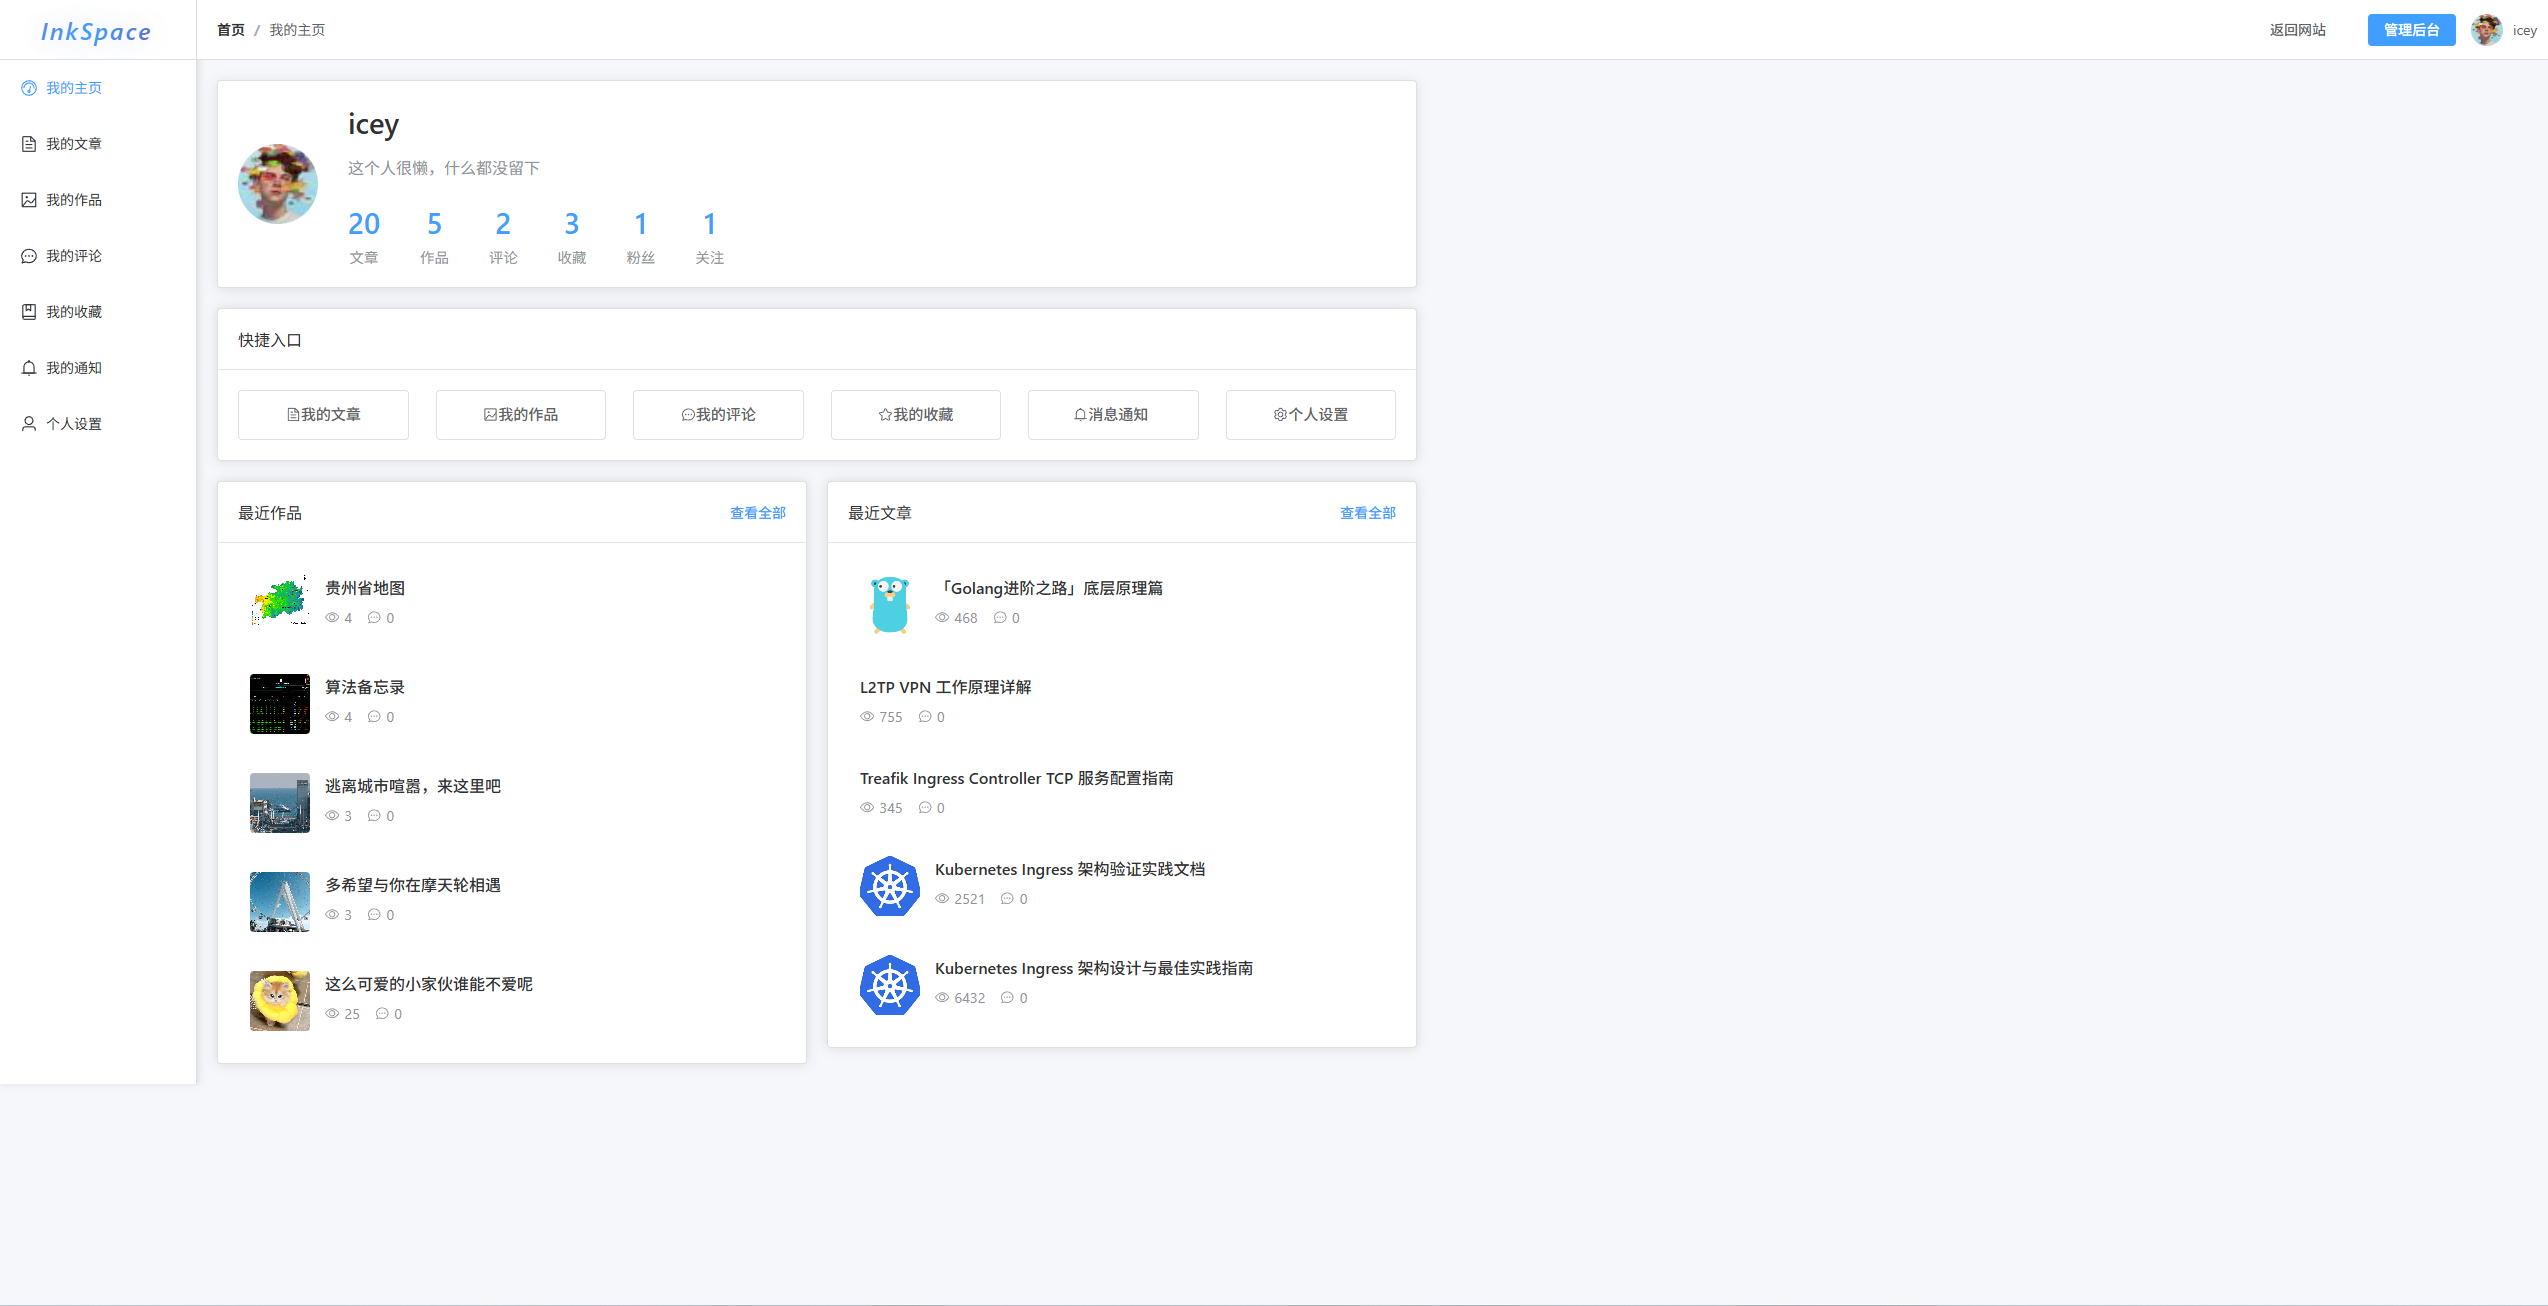The height and width of the screenshot is (1306, 2548).
Task: Click the InkSpace logo
Action: click(96, 32)
